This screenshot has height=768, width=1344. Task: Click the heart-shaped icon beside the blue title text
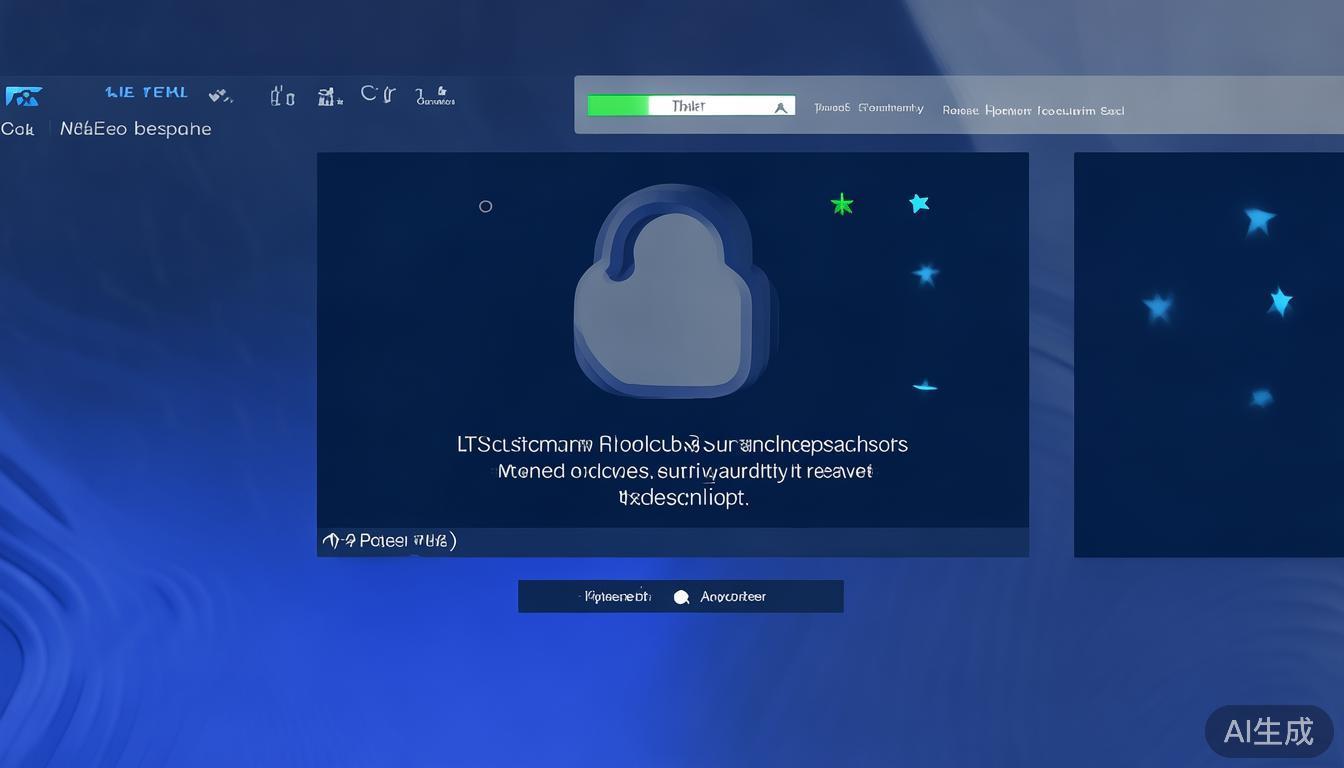pyautogui.click(x=220, y=96)
